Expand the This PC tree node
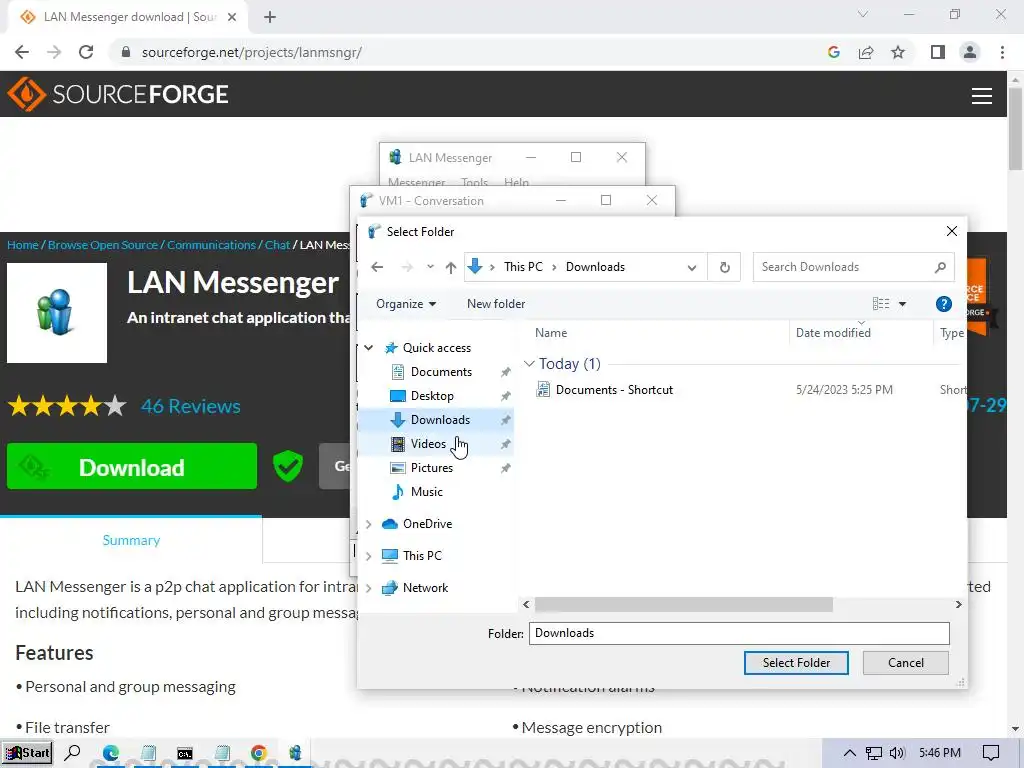This screenshot has width=1024, height=768. click(369, 556)
